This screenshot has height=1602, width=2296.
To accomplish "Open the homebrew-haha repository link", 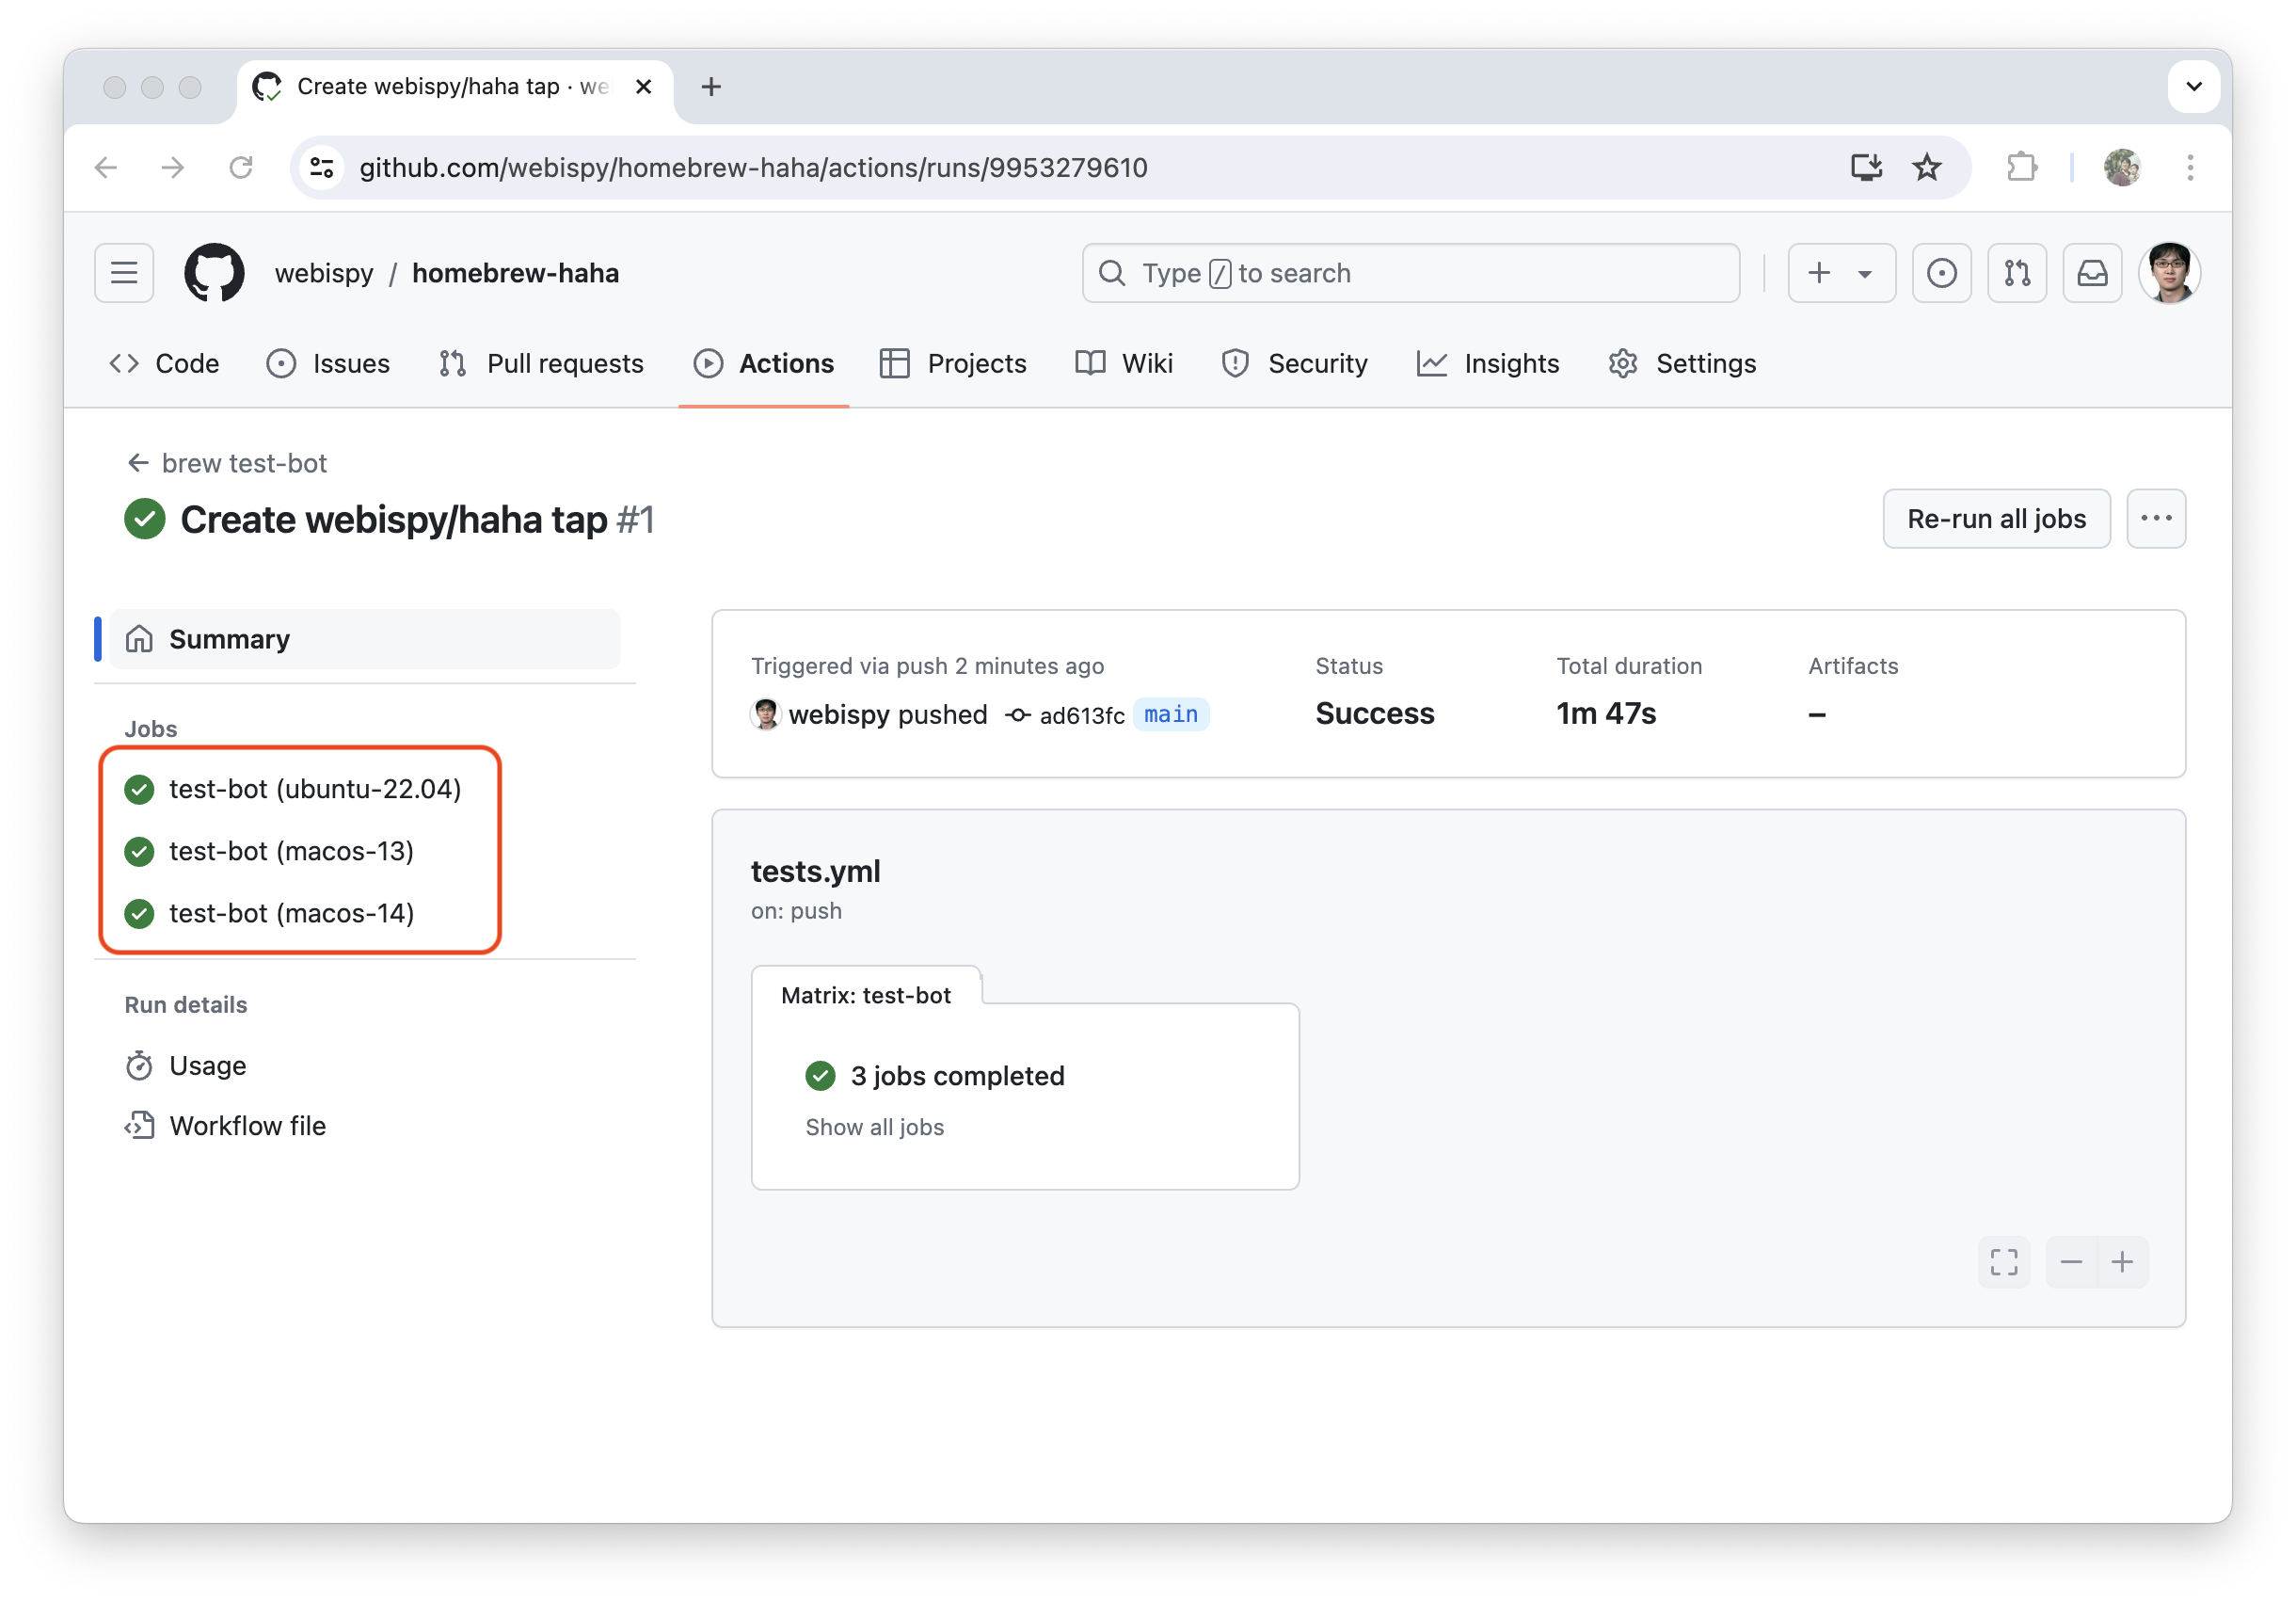I will 515,273.
